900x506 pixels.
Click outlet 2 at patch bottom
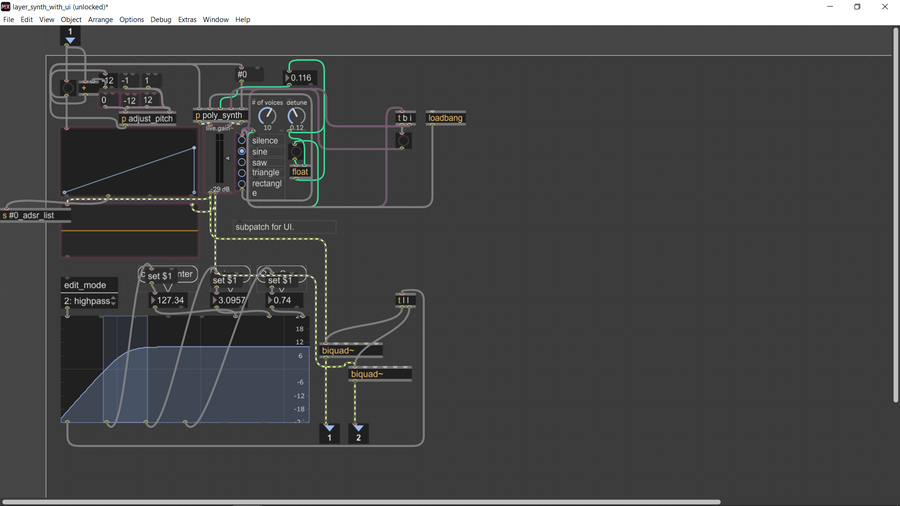(x=358, y=433)
